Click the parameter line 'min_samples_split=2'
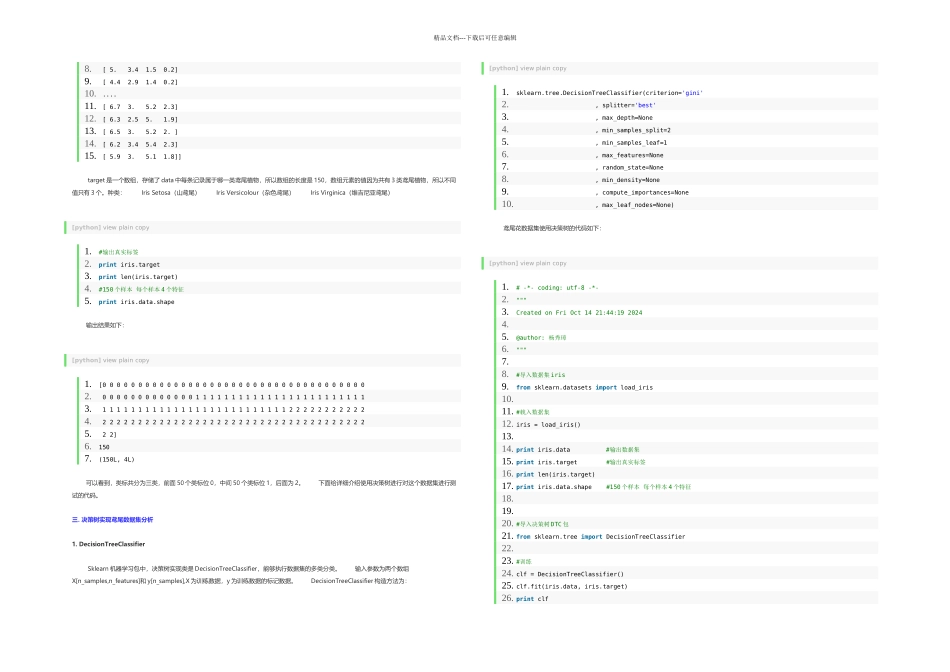The width and height of the screenshot is (950, 672). click(x=633, y=130)
